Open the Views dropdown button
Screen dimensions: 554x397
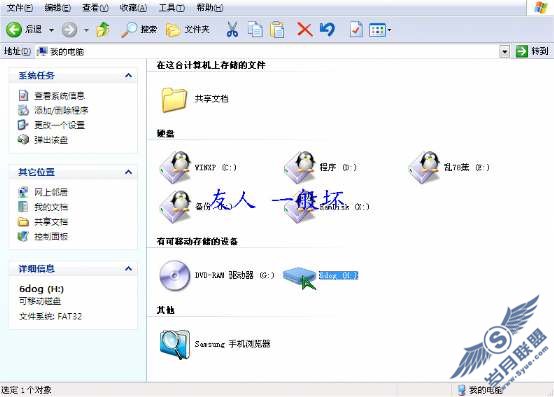click(x=380, y=30)
